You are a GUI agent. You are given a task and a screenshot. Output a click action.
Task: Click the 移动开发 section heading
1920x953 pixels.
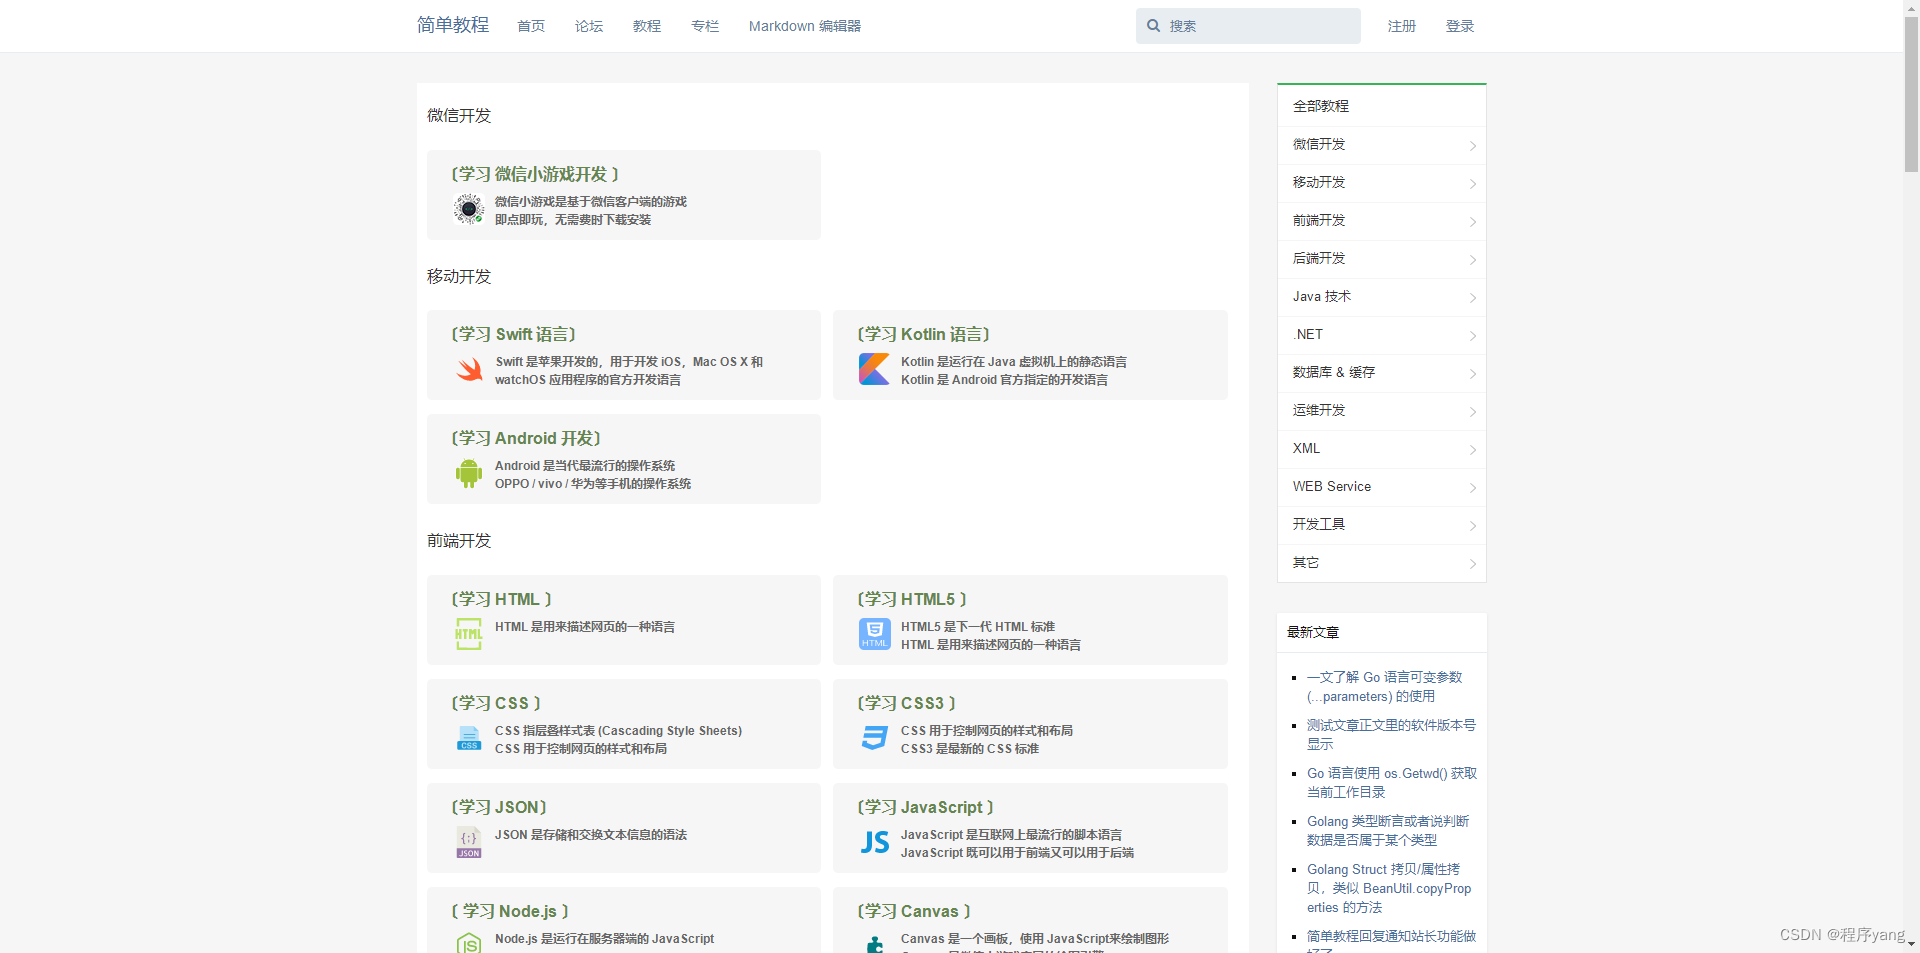coord(459,277)
